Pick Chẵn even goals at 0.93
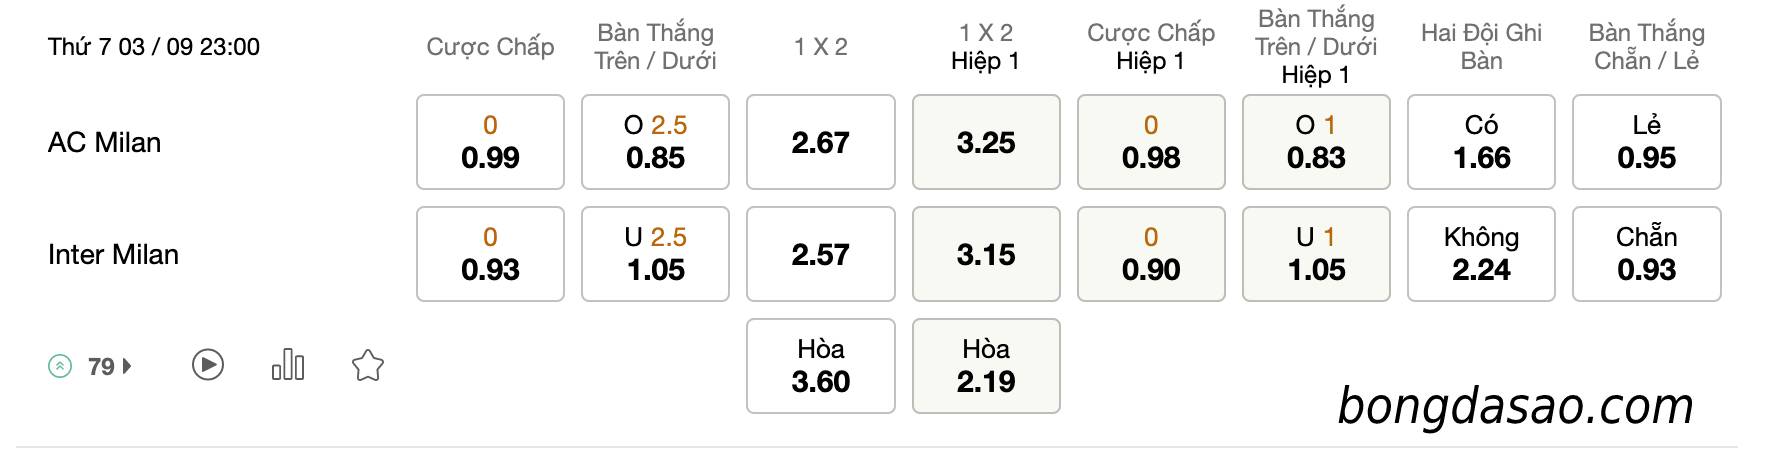Screen dimensions: 1766x470 1647,254
